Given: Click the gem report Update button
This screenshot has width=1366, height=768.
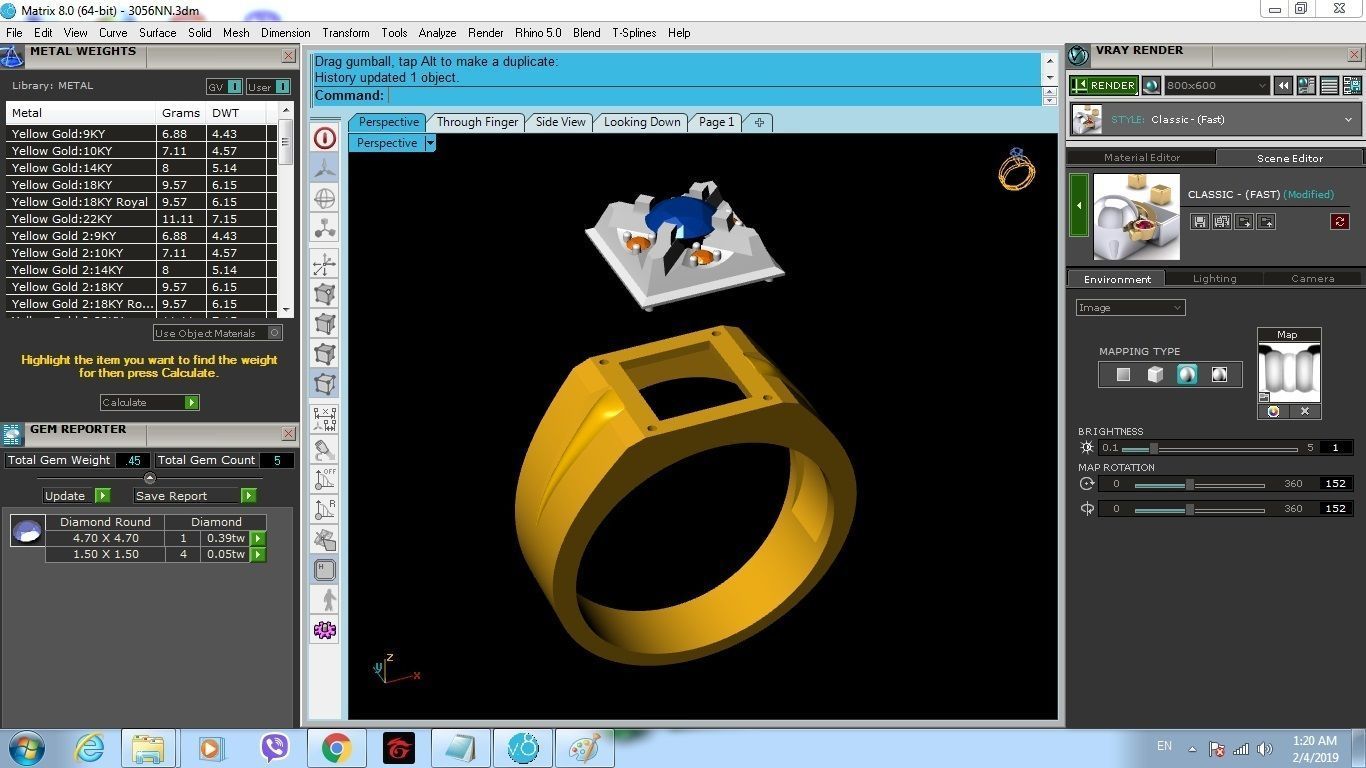Looking at the screenshot, I should tap(76, 496).
